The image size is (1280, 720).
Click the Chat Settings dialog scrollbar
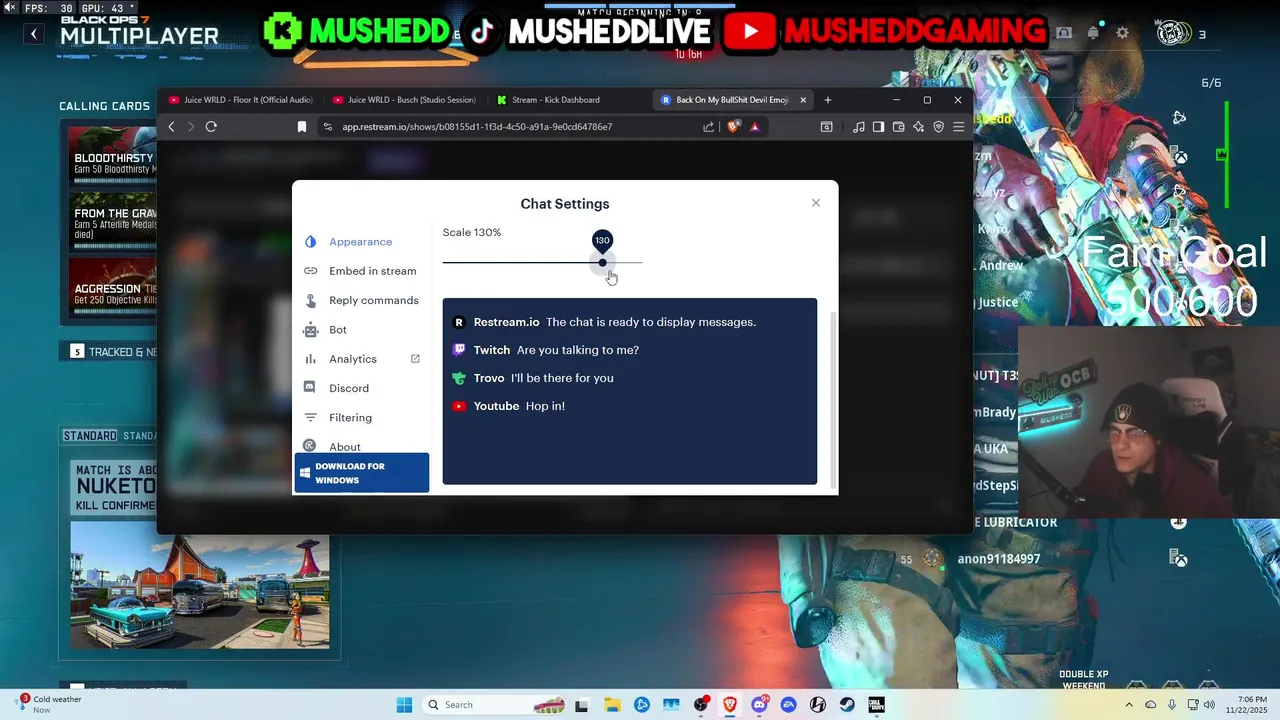click(x=834, y=398)
